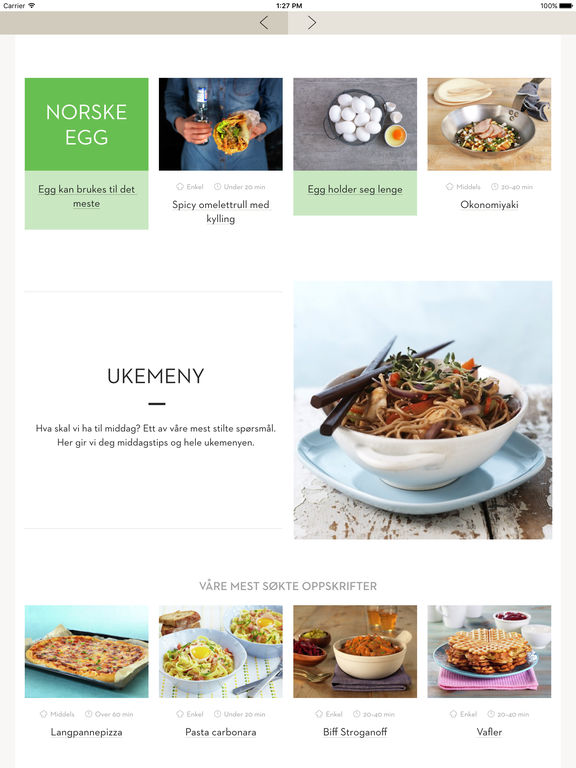Tap the forward arrow in navigation bar

tap(312, 23)
